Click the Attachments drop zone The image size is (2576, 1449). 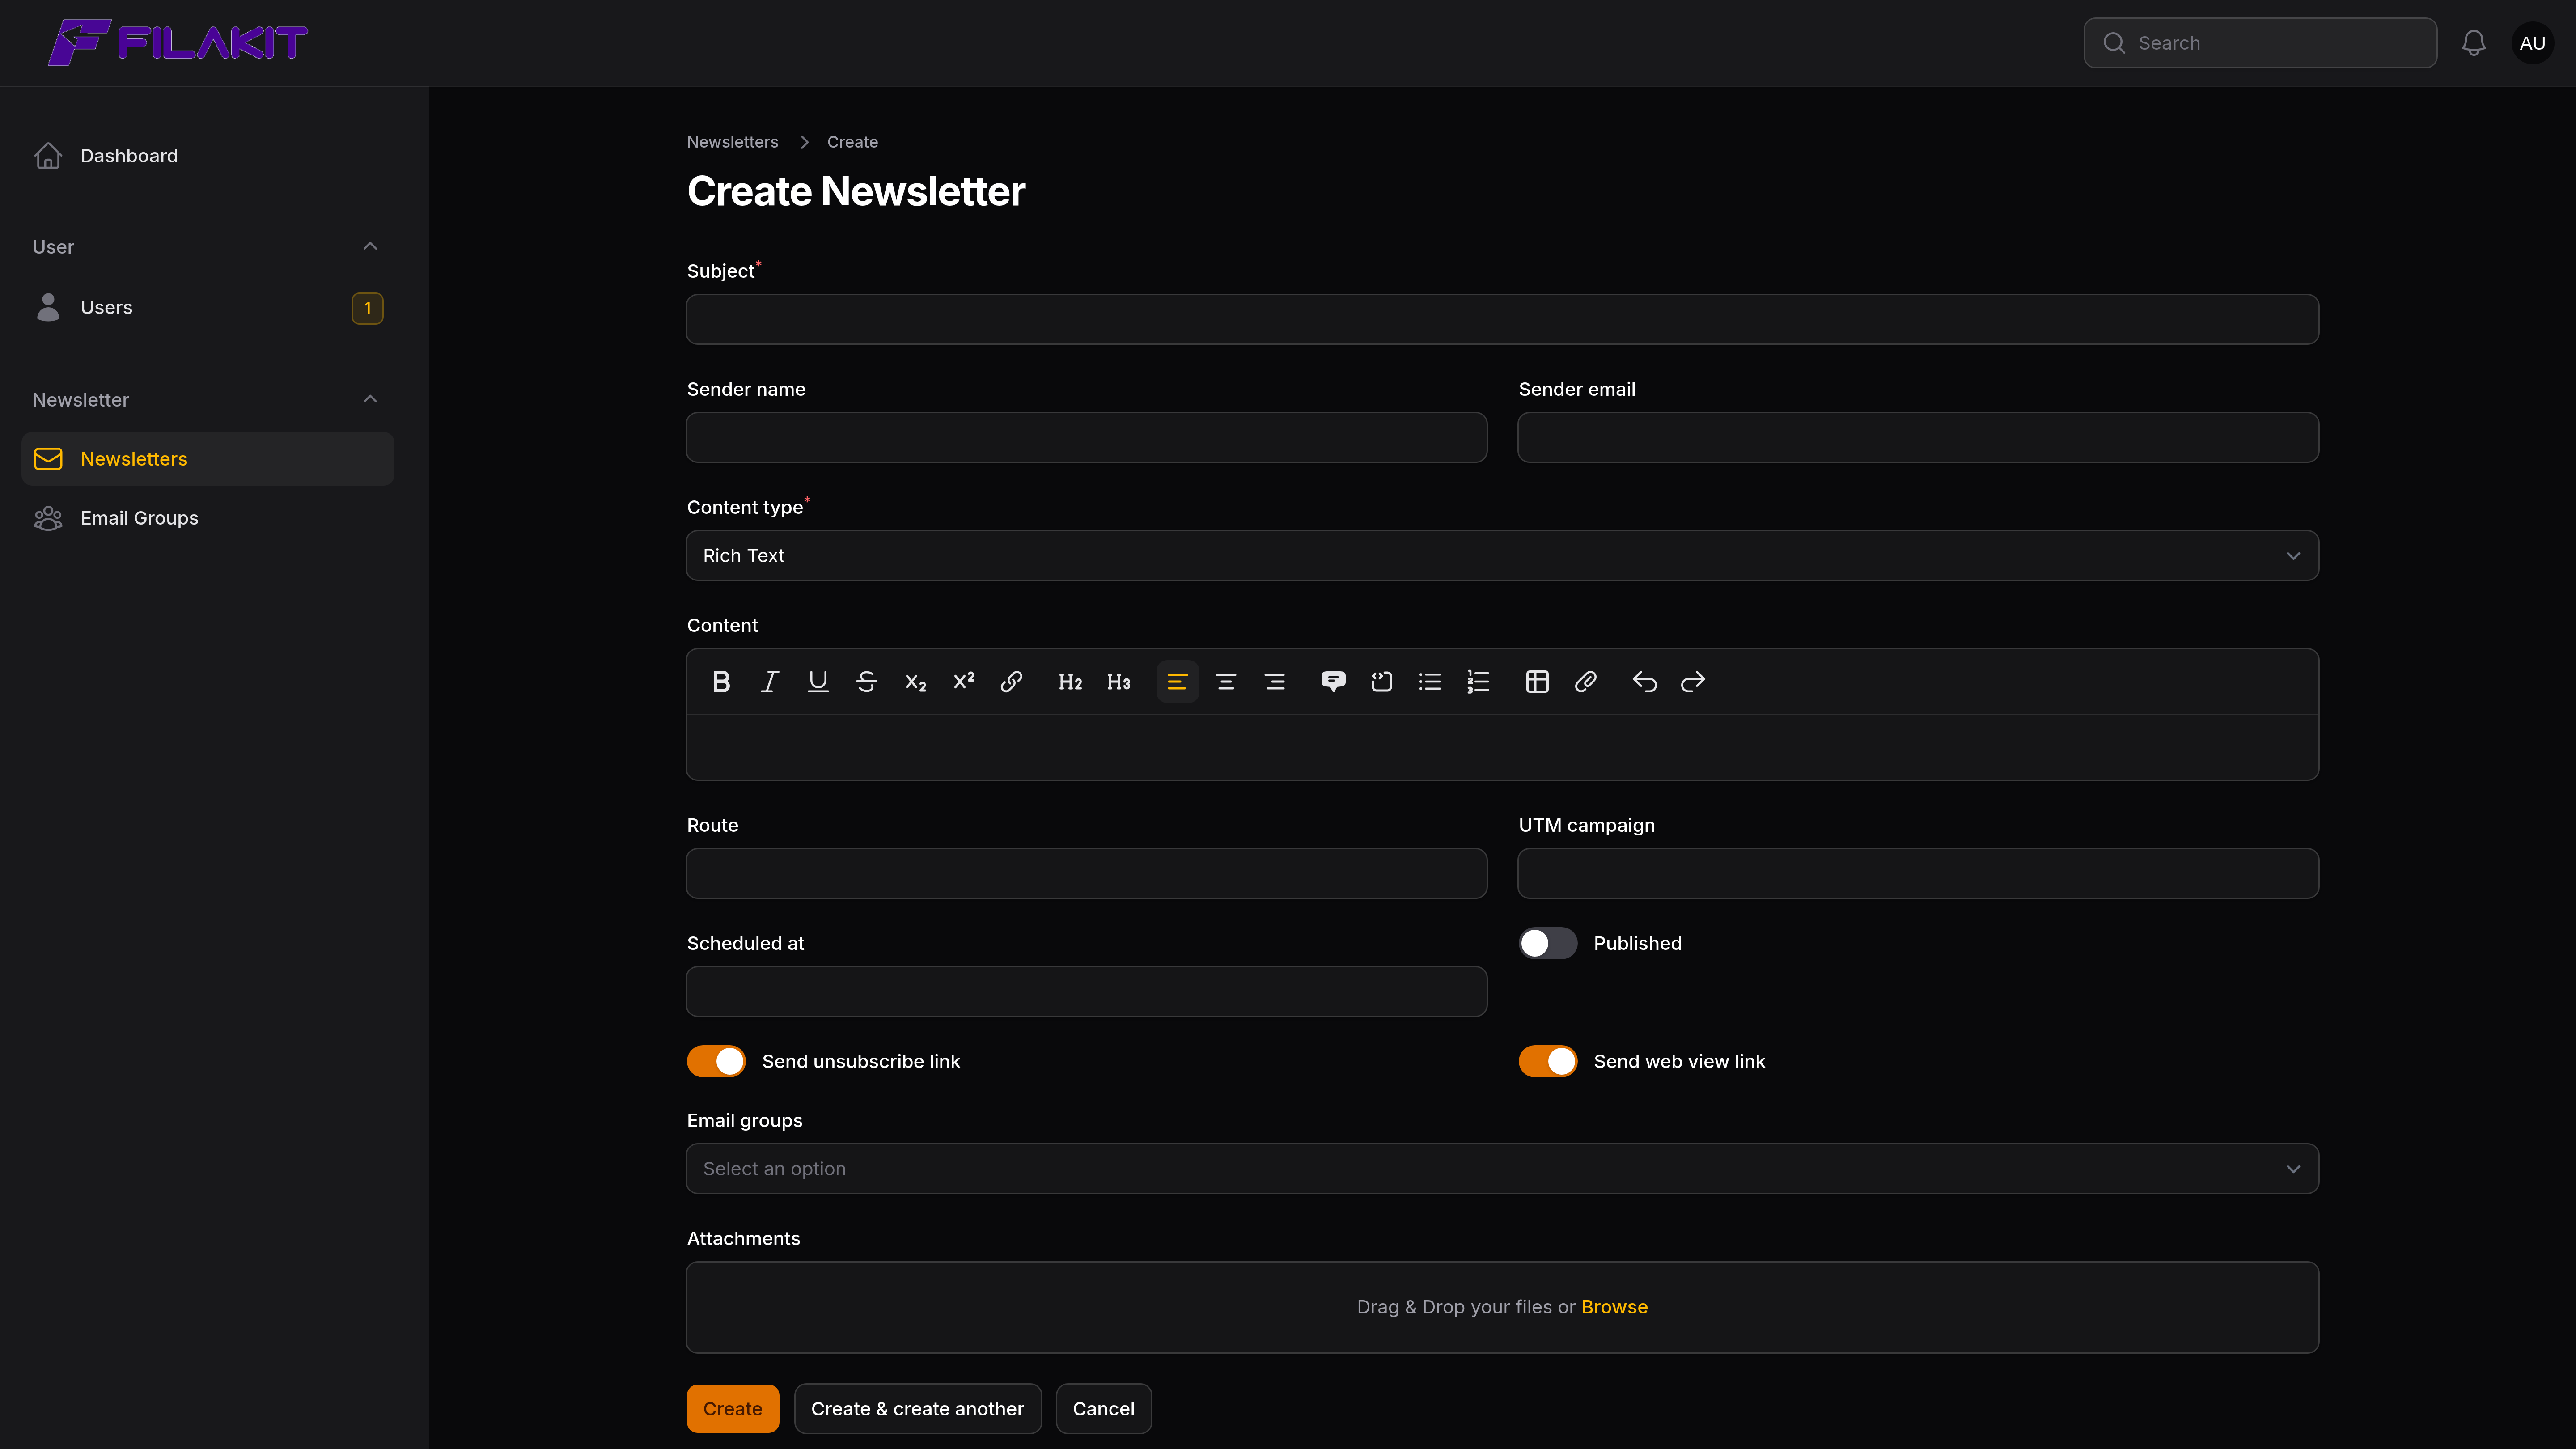(1502, 1307)
